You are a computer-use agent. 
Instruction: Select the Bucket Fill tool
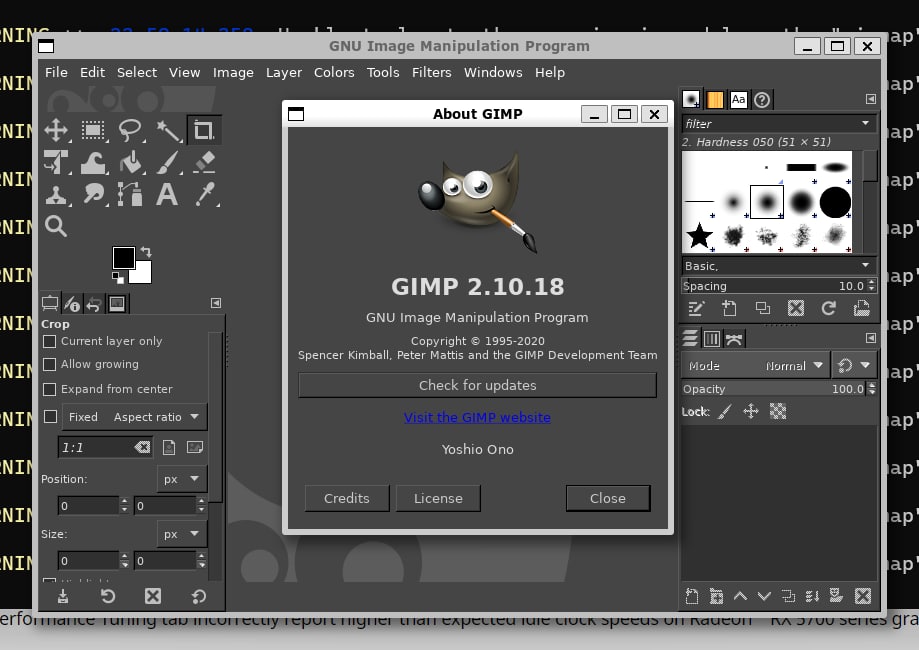click(130, 162)
